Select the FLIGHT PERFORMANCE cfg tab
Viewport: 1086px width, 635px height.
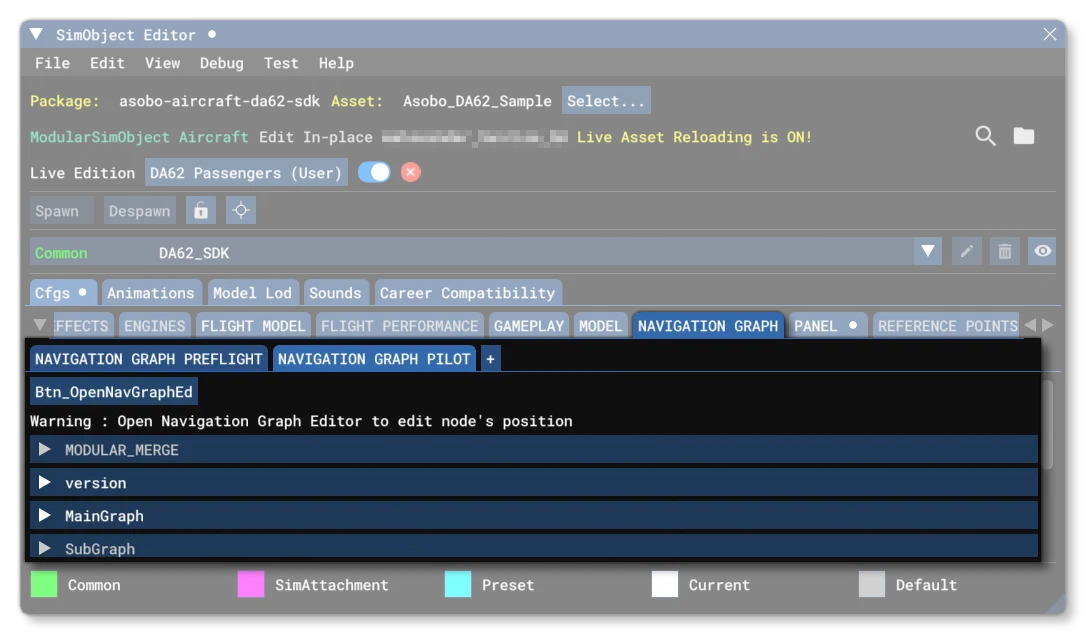tap(400, 325)
